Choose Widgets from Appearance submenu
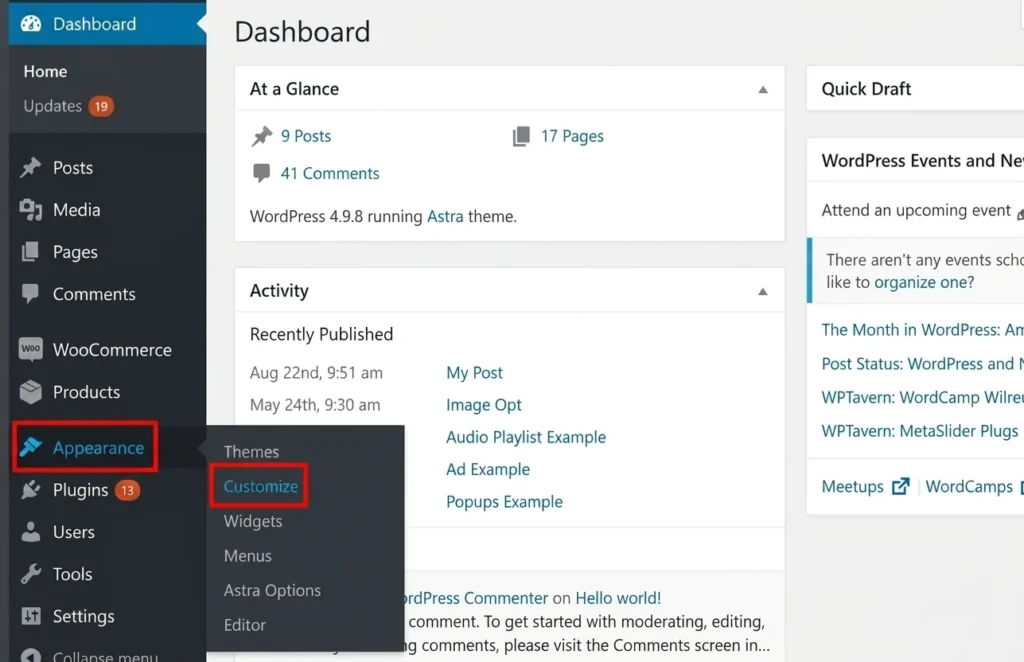1024x662 pixels. pyautogui.click(x=253, y=521)
